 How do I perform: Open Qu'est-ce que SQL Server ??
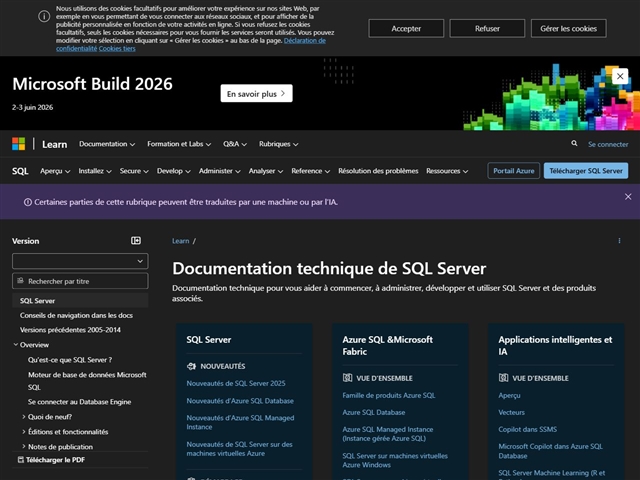coord(70,360)
